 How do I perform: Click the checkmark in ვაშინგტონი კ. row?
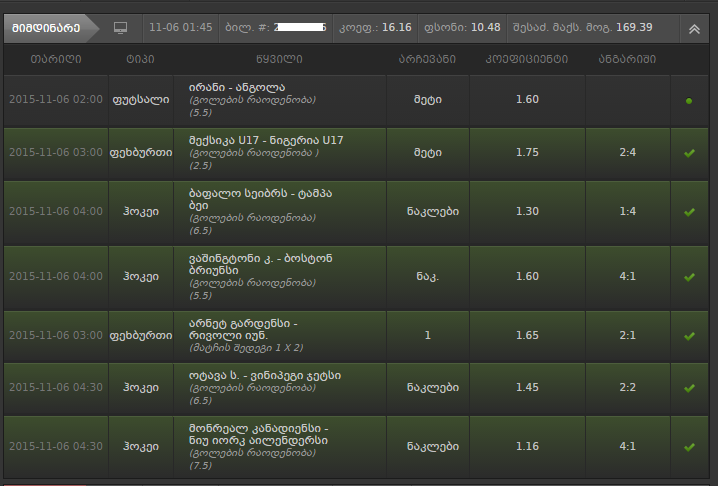689,277
